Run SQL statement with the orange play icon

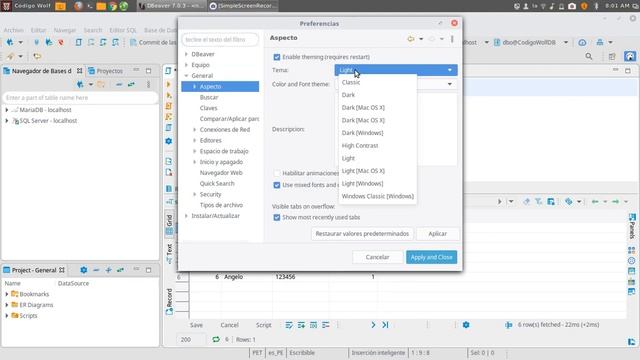(169, 84)
